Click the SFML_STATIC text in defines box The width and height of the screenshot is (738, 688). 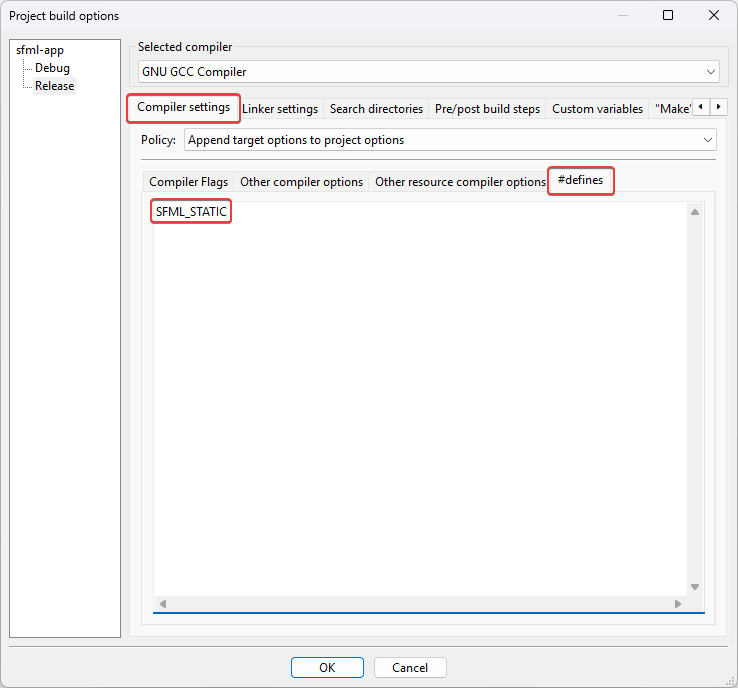(x=191, y=212)
